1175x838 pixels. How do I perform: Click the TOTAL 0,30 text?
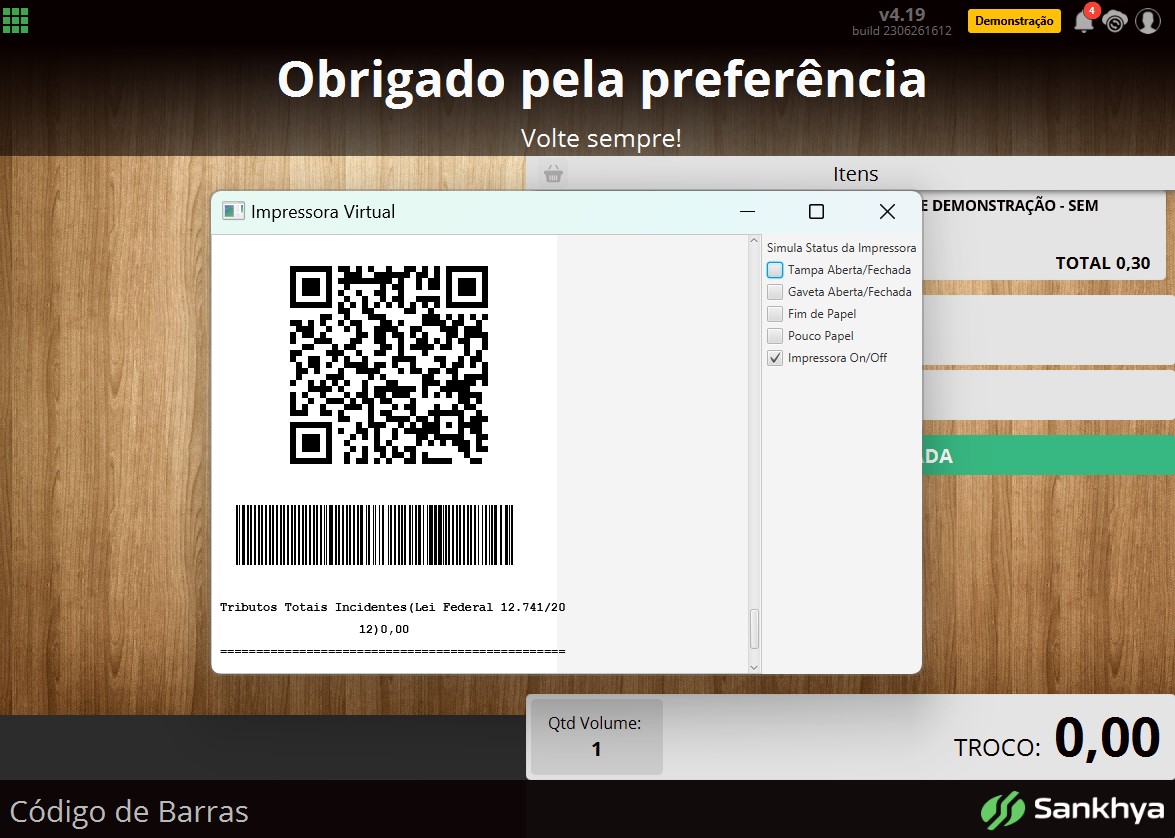[x=1102, y=263]
